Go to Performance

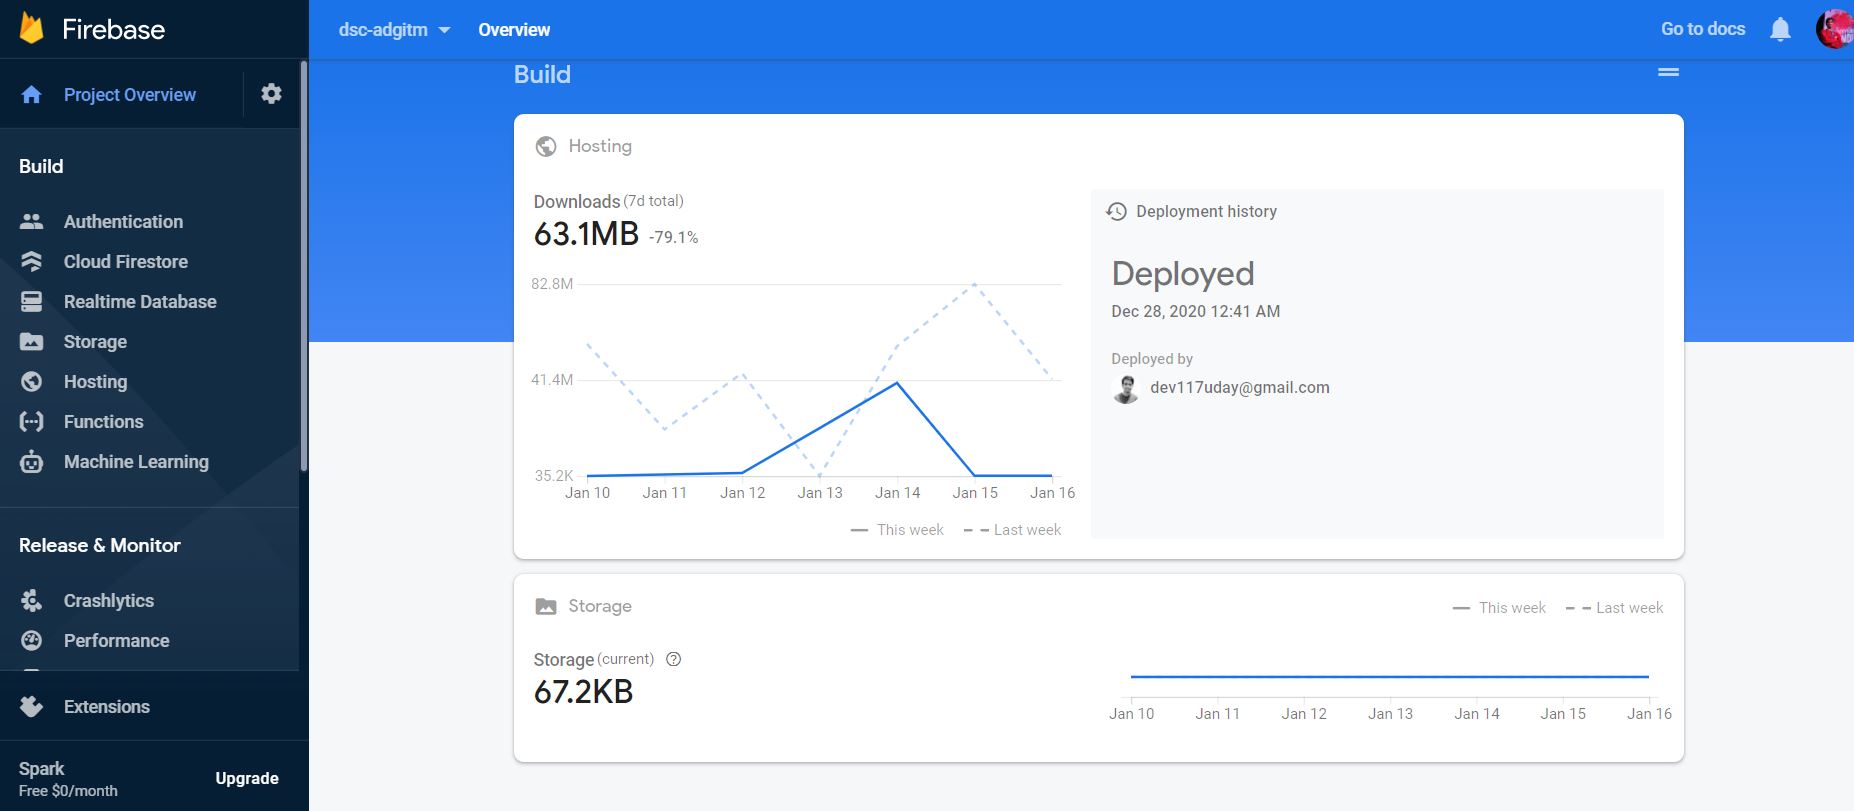coord(117,641)
